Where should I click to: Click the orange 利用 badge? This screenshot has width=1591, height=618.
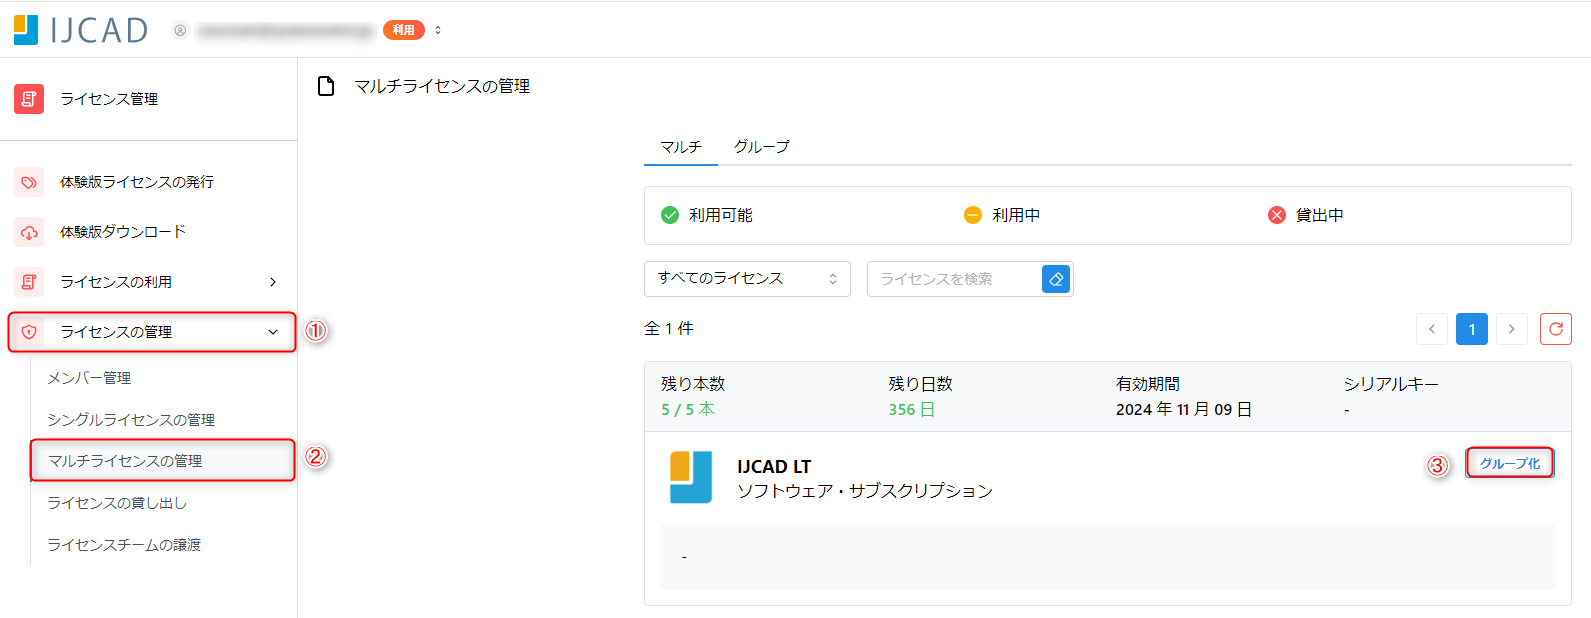click(x=404, y=30)
